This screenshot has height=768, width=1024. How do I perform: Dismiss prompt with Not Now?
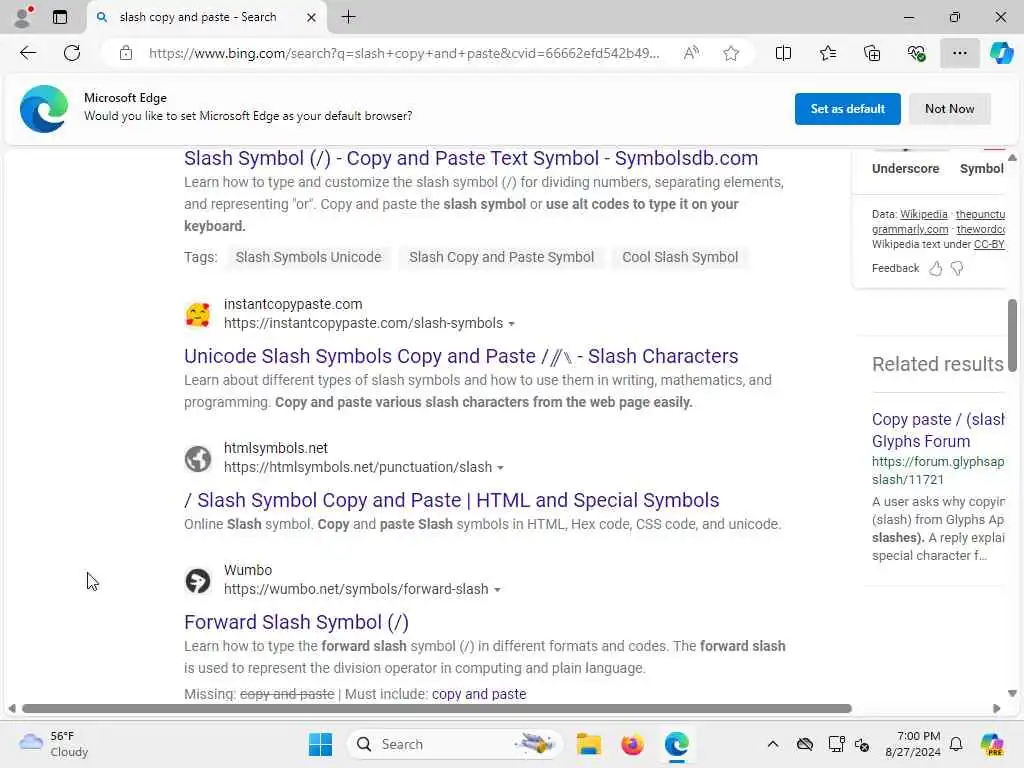pyautogui.click(x=949, y=109)
